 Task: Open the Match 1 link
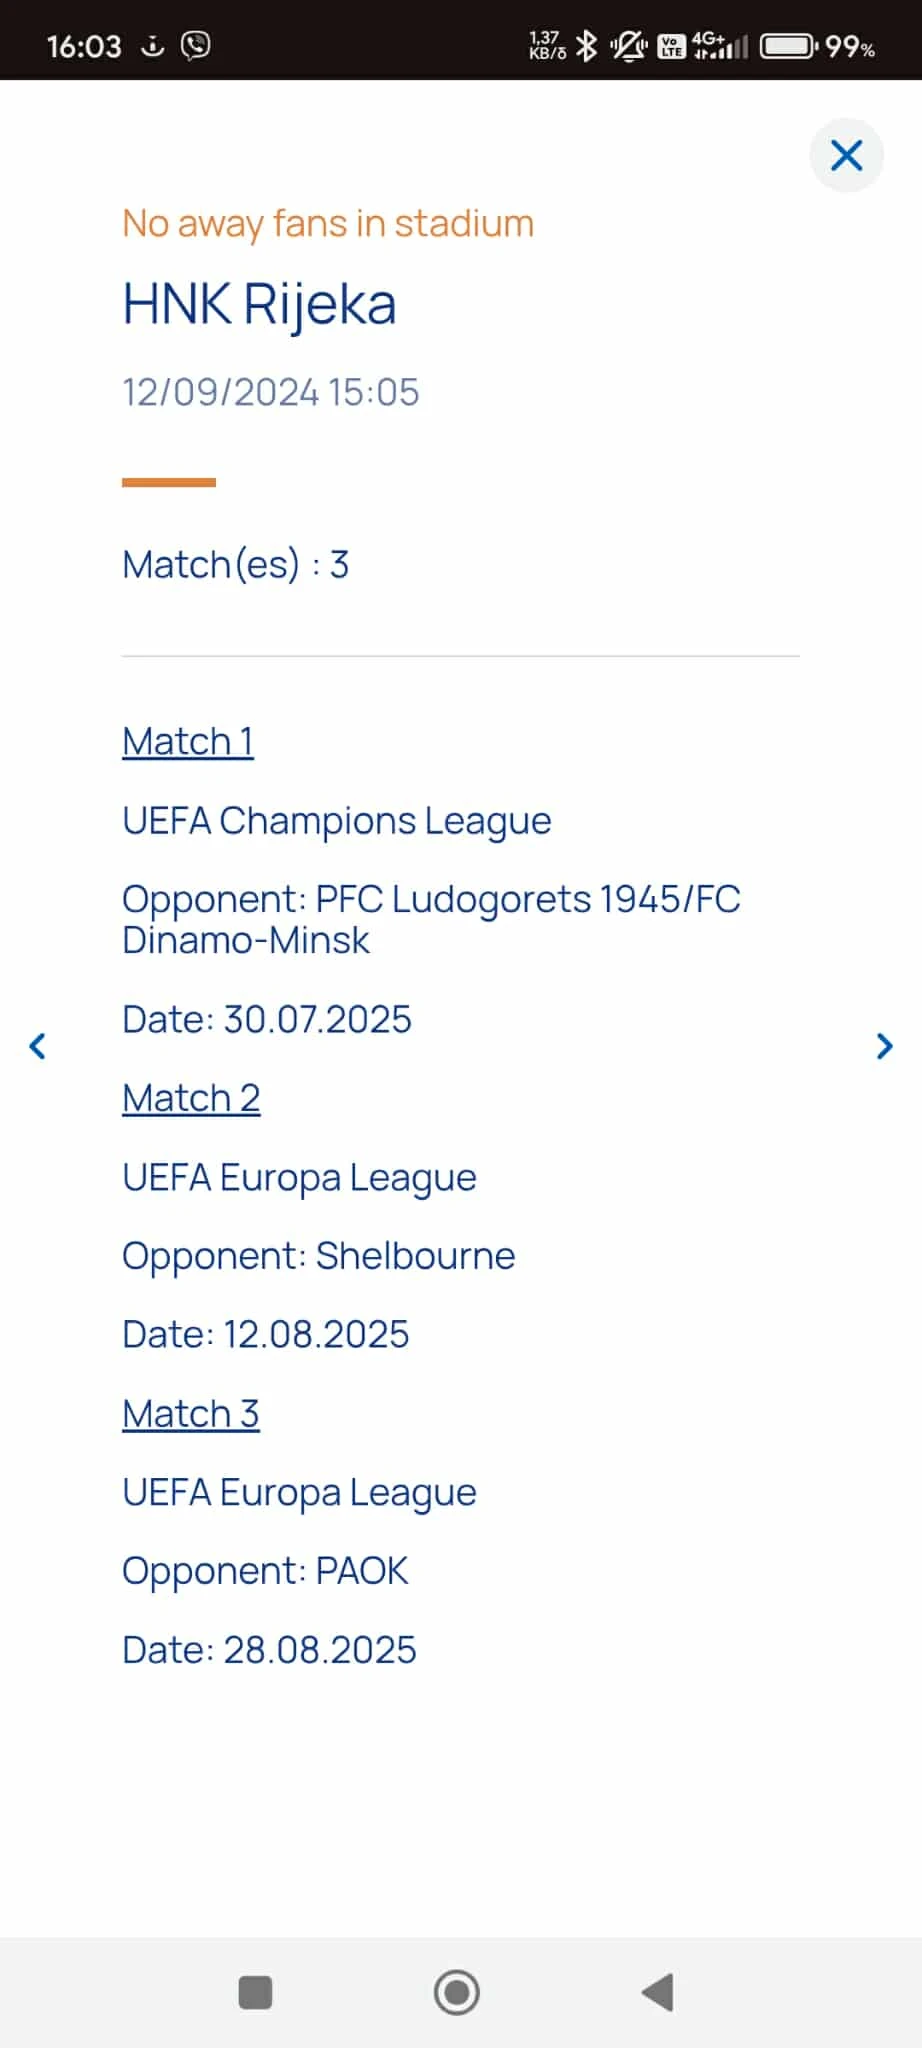(x=188, y=742)
